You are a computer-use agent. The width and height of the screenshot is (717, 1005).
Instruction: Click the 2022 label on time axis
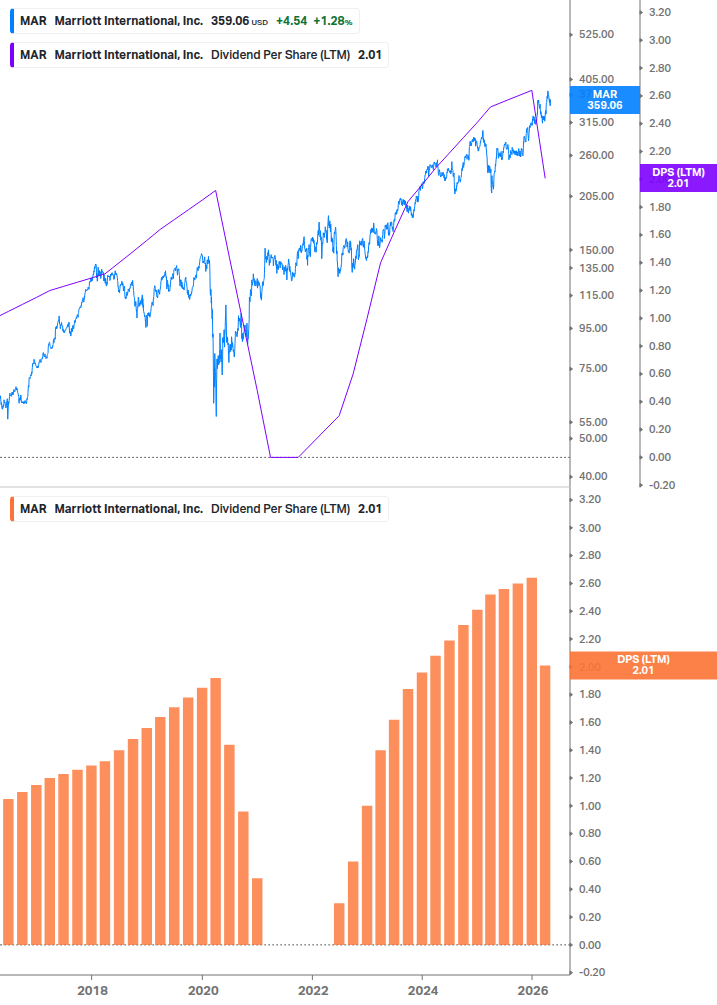[x=313, y=990]
